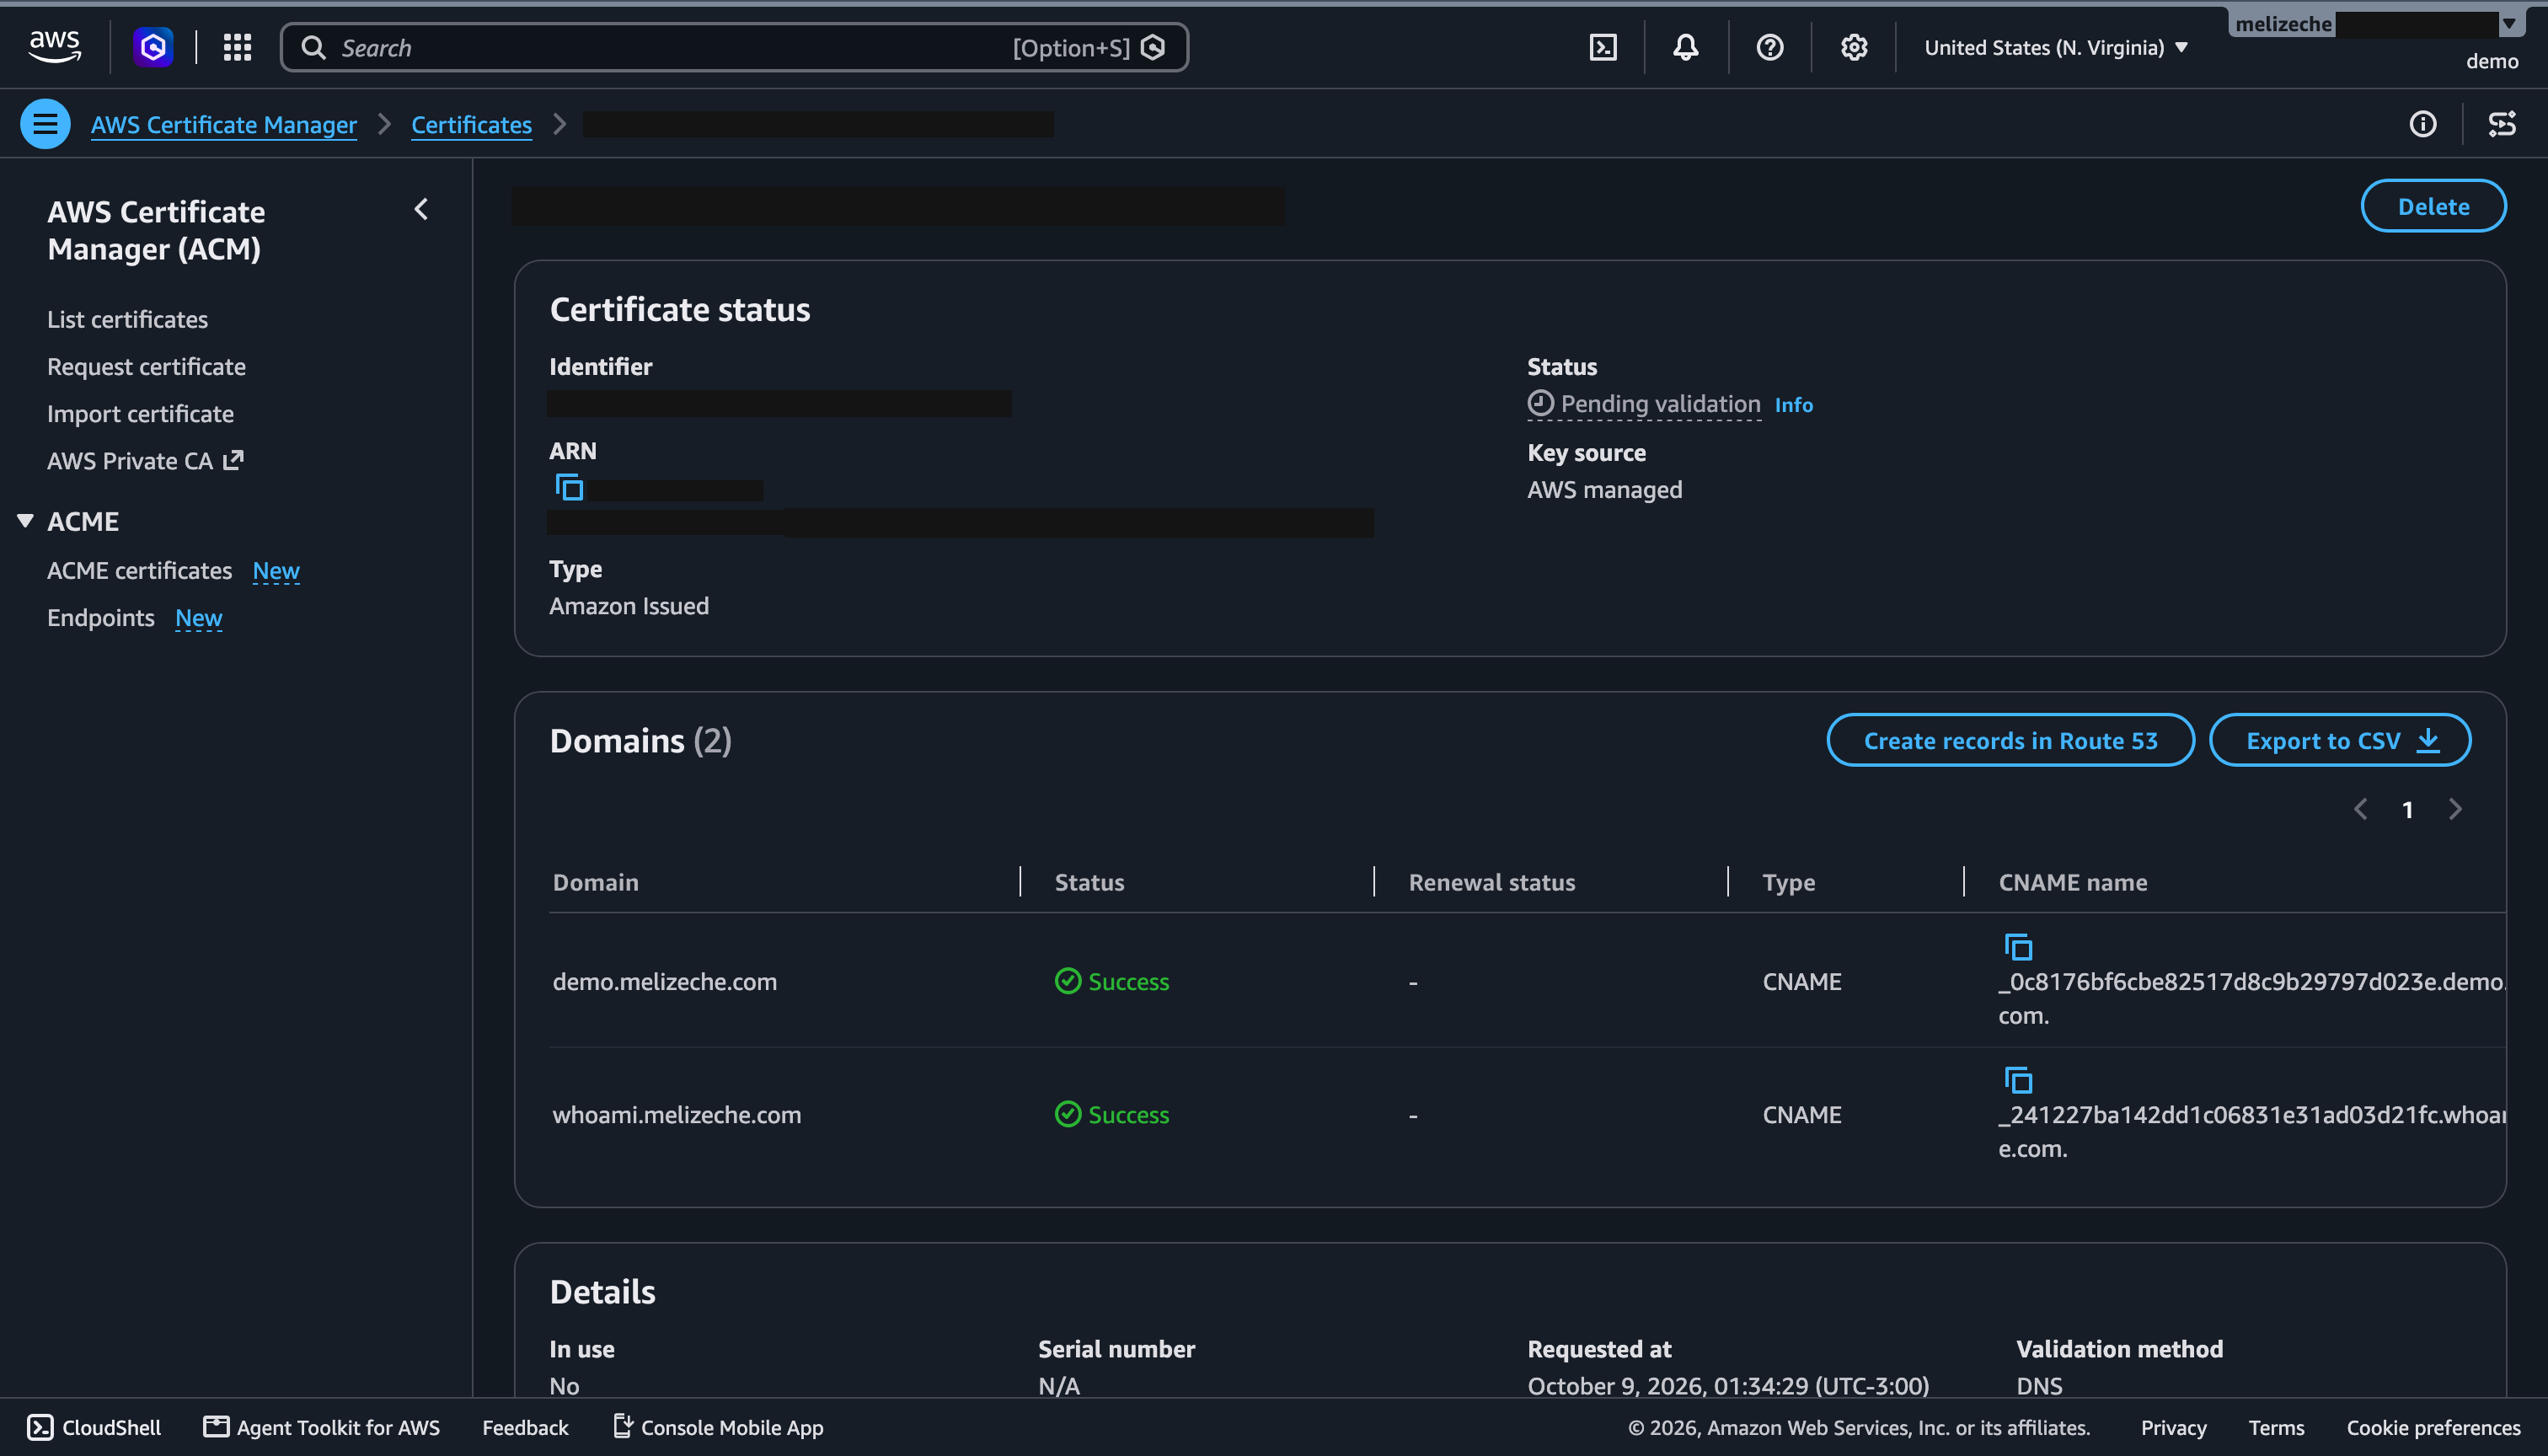Open Request certificate in sidebar
Image resolution: width=2548 pixels, height=1456 pixels.
146,366
